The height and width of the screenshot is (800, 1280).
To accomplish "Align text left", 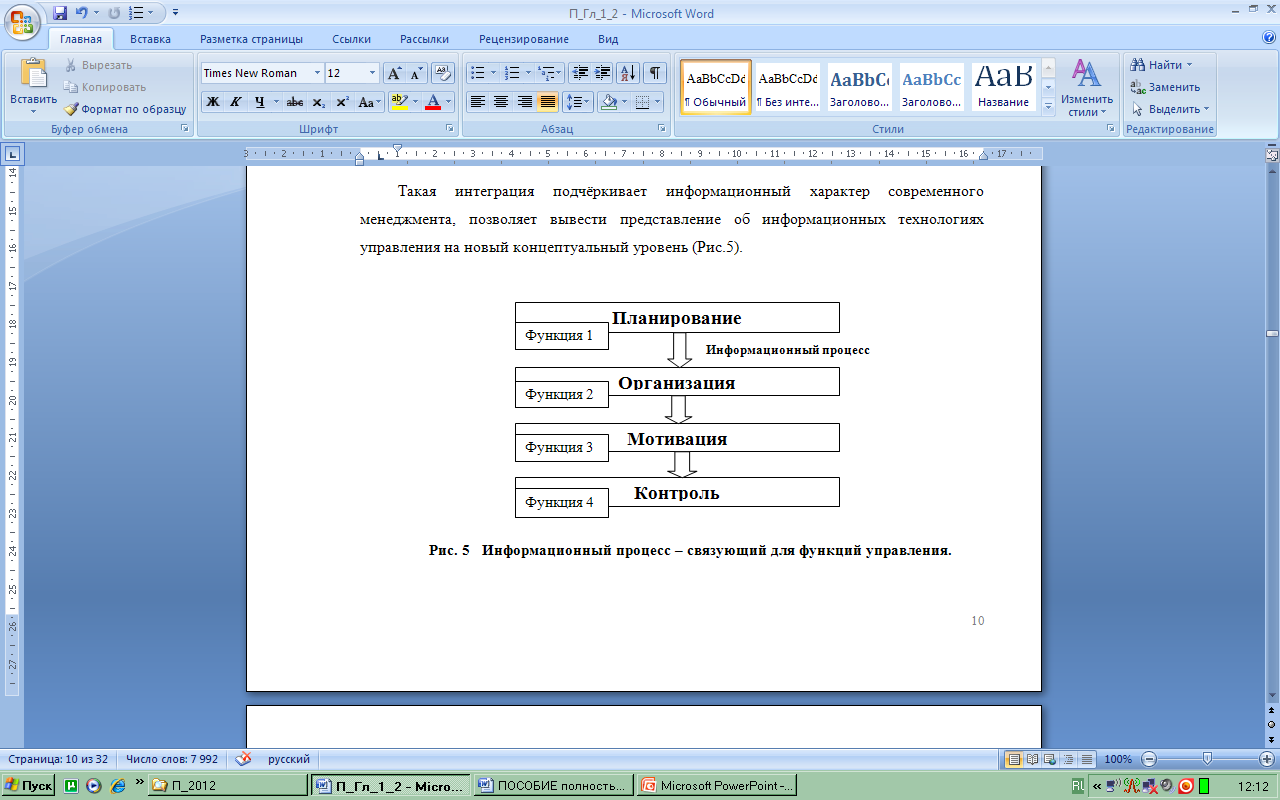I will pyautogui.click(x=478, y=102).
